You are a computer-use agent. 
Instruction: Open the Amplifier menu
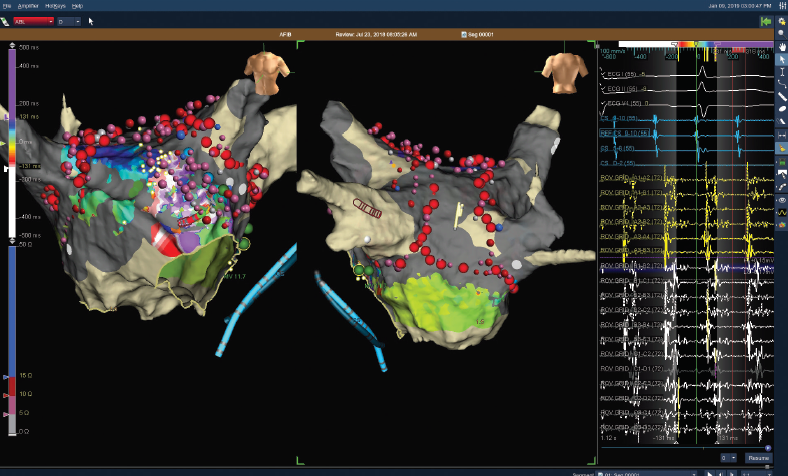point(28,6)
